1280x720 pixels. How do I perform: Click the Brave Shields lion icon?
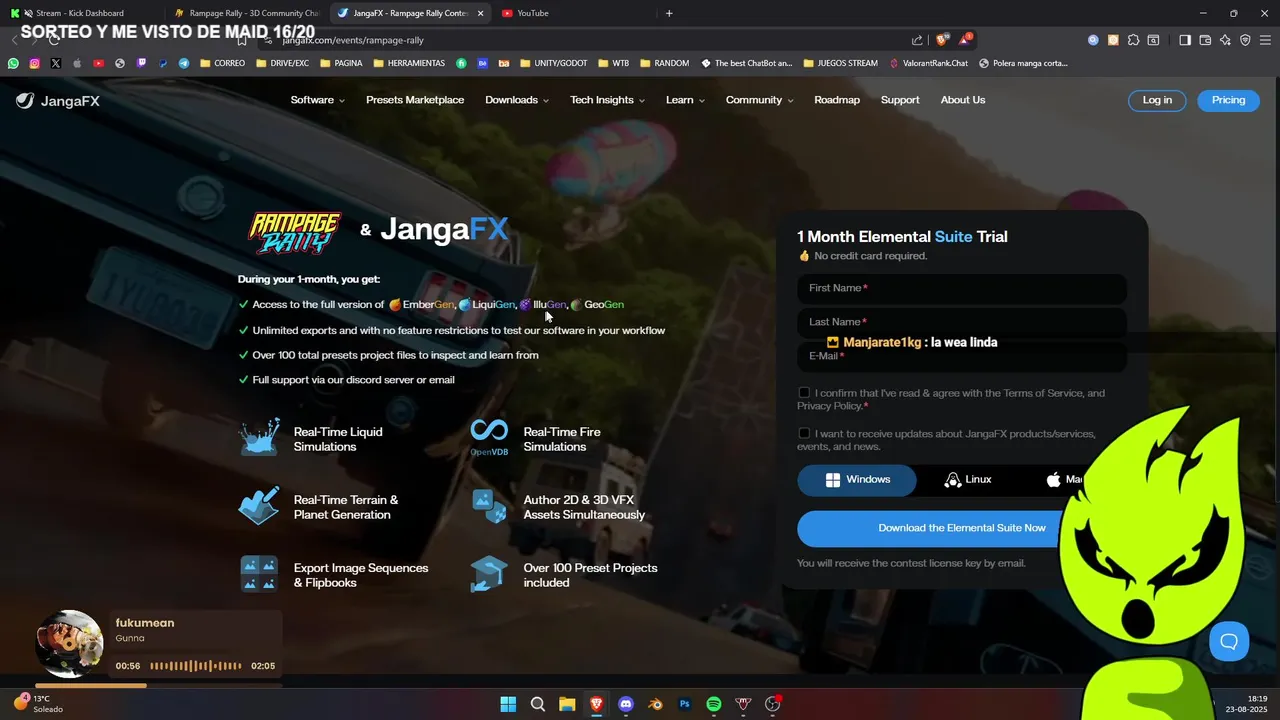[941, 40]
